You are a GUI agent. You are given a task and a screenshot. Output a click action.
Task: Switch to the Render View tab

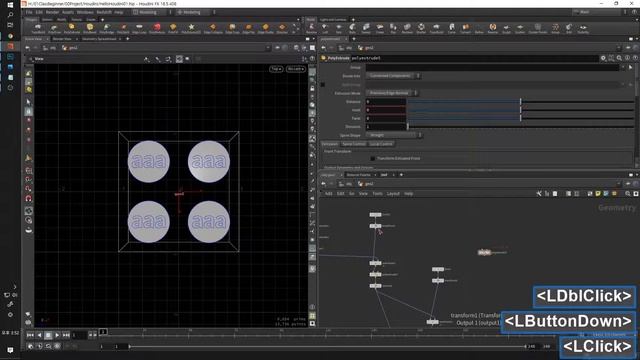click(x=62, y=39)
